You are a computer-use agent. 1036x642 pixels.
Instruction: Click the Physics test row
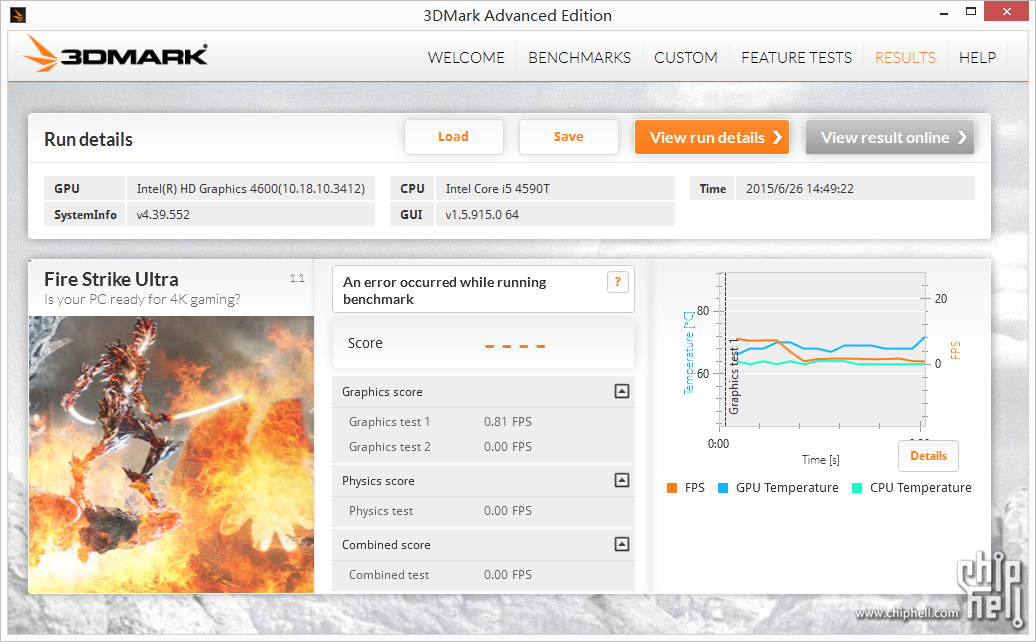[483, 511]
